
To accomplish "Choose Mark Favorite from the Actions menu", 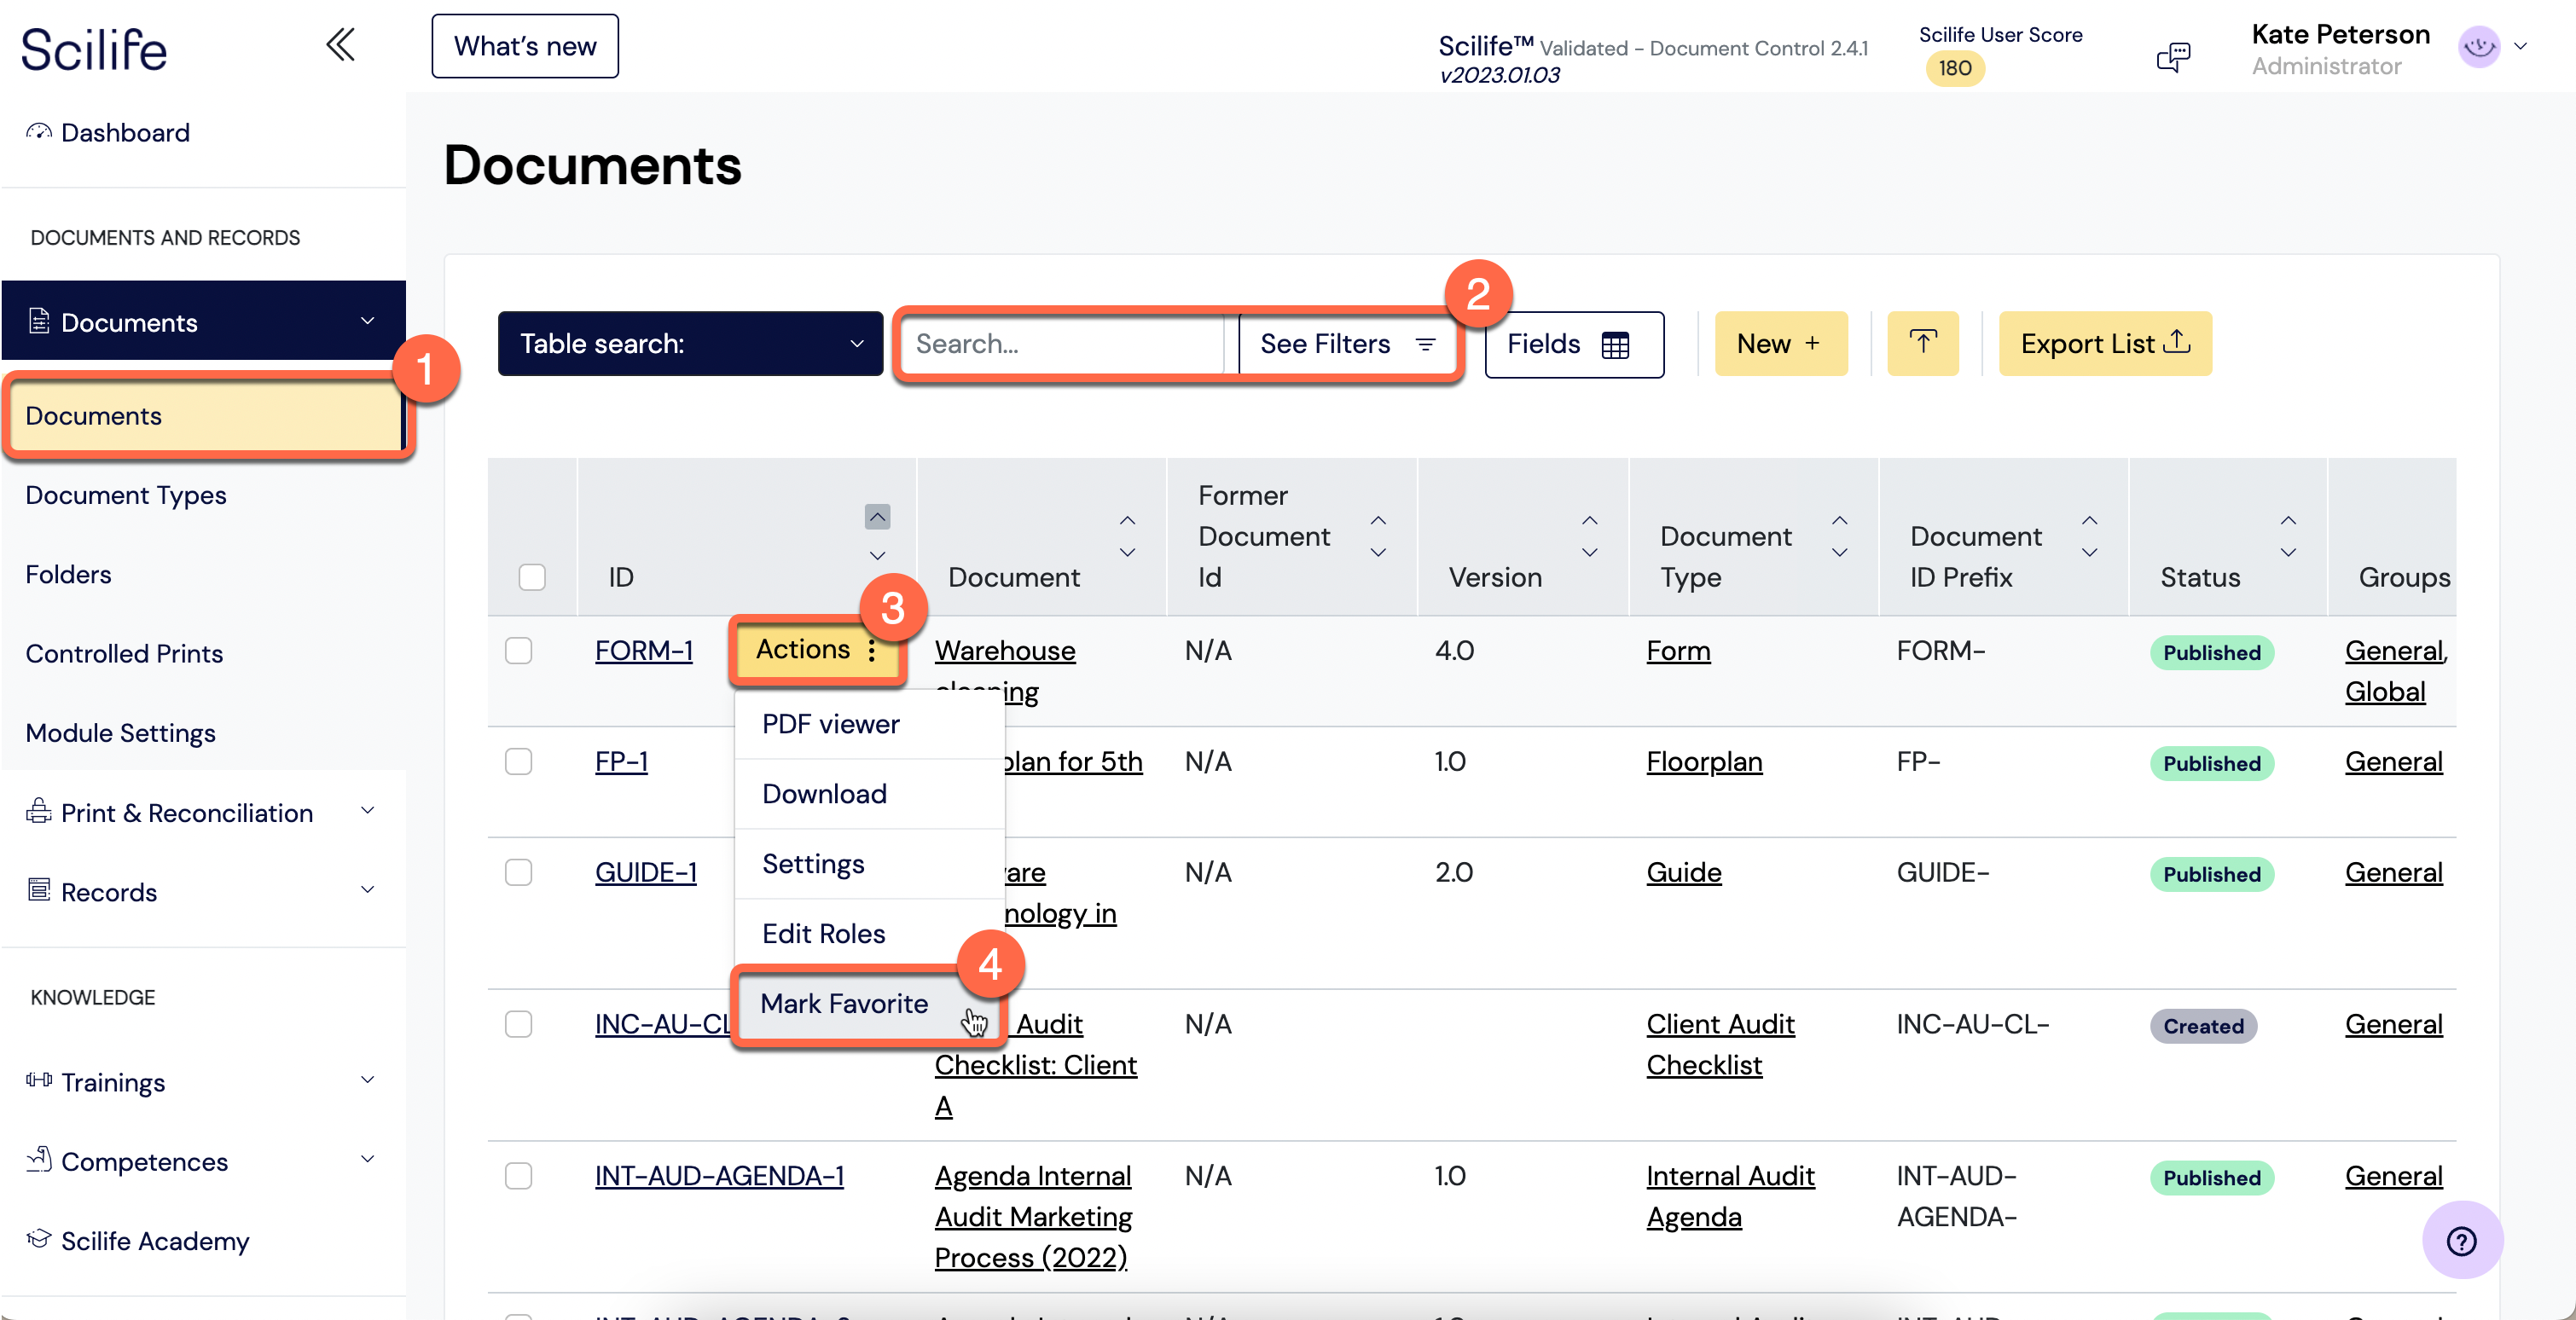I will pos(845,1004).
